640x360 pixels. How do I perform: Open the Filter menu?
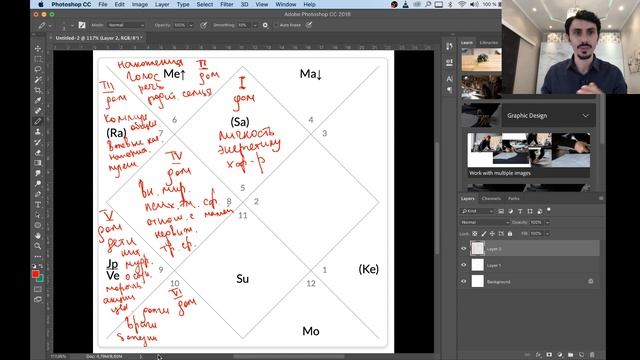point(227,4)
